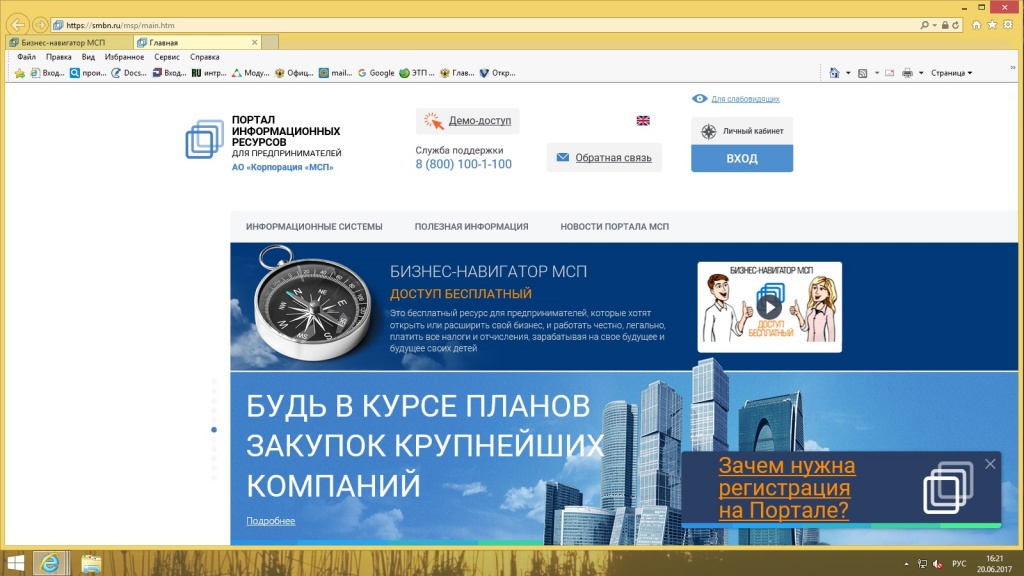Open the first Вход... favorites bookmark

47,73
